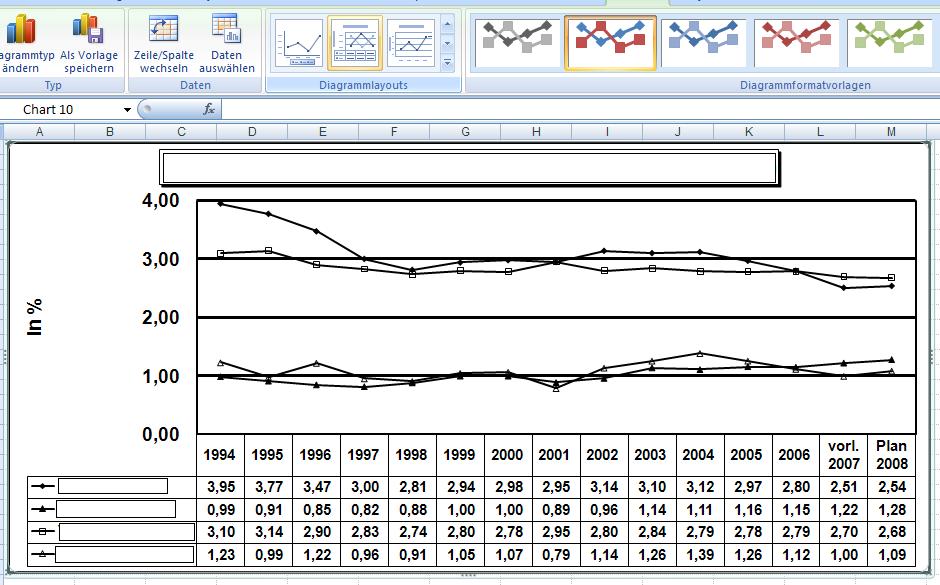The image size is (940, 585).
Task: Open Daten auswählen dialog
Action: coord(226,30)
